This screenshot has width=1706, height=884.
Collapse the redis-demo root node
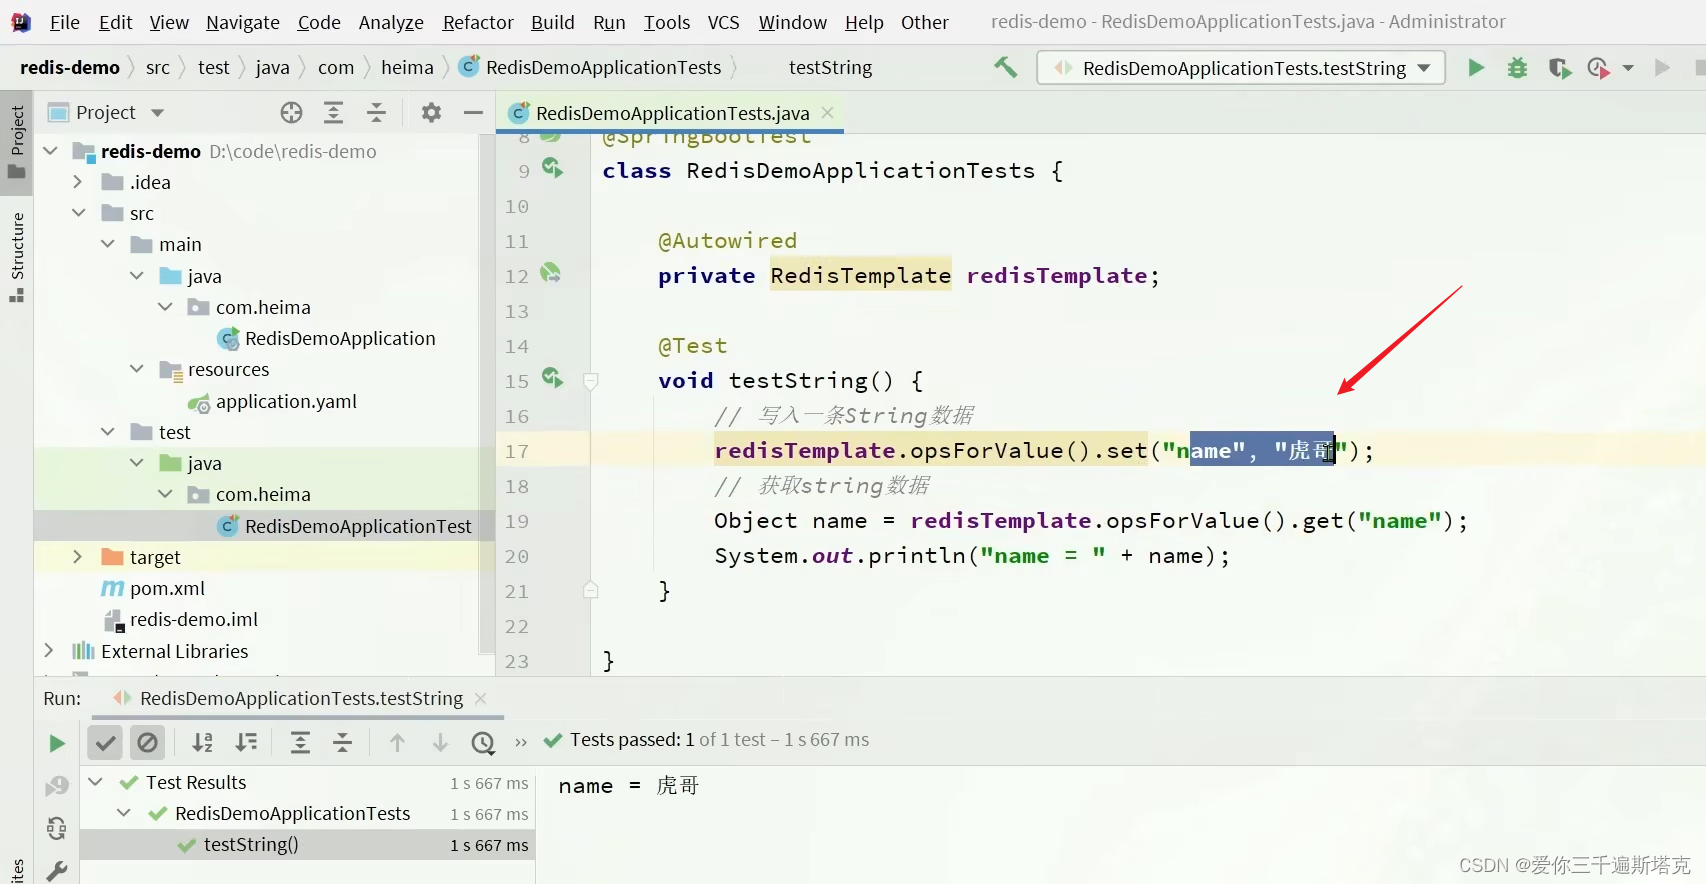click(x=50, y=151)
